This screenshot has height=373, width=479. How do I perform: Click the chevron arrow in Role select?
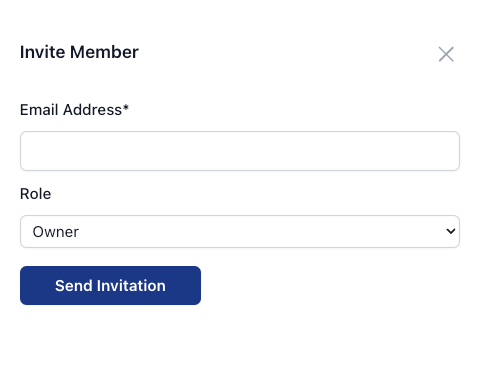click(x=451, y=231)
